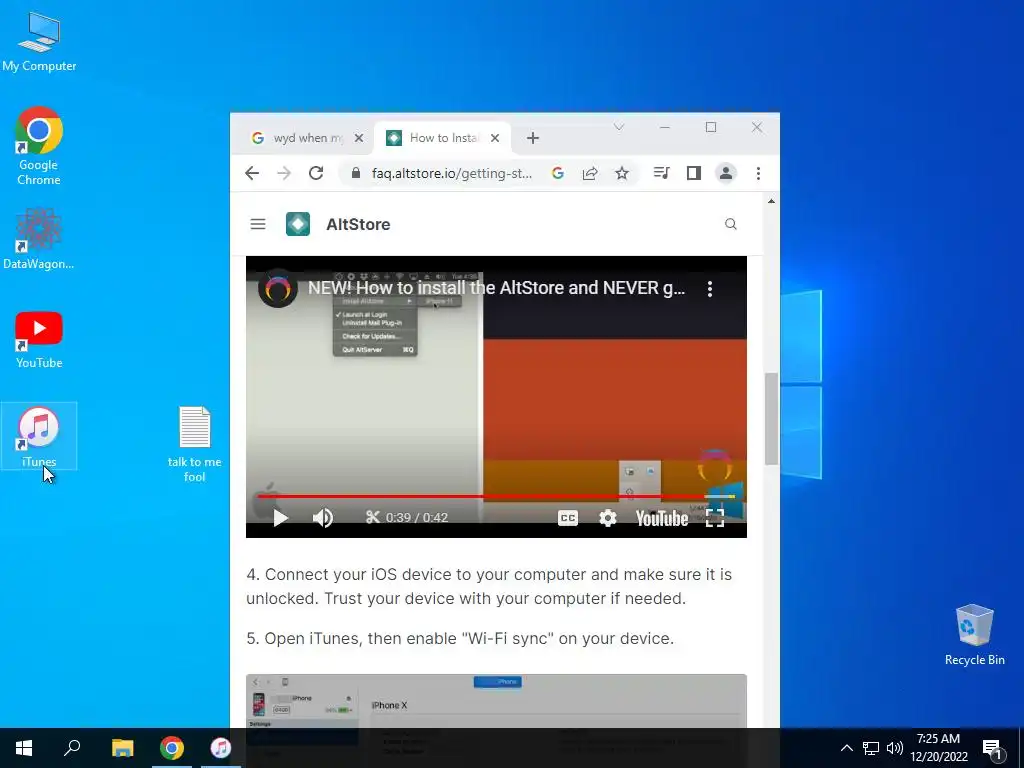
Task: Click scrollbar up arrow
Action: click(771, 201)
